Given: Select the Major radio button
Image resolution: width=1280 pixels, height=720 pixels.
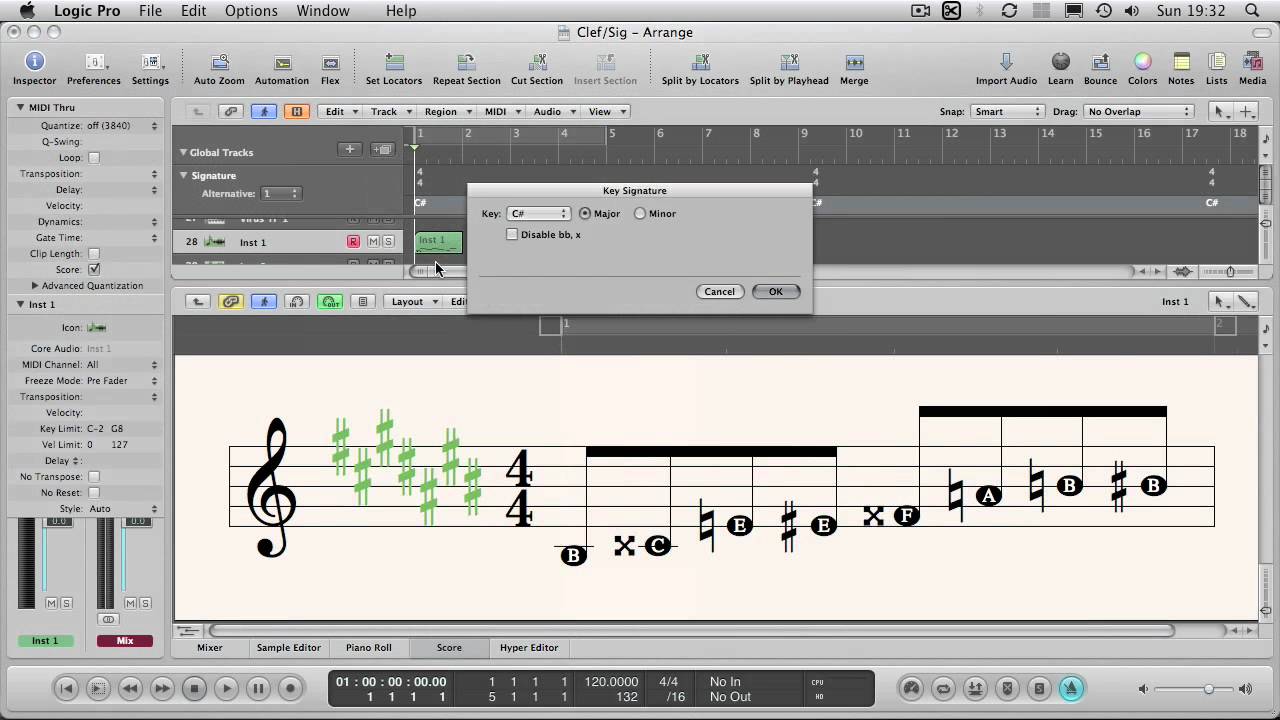Looking at the screenshot, I should [x=585, y=213].
